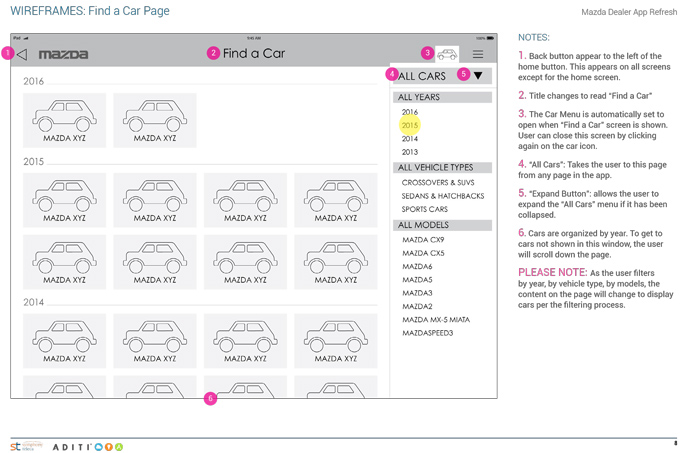685x453 pixels.
Task: Pick Mazda CX5 model
Action: (x=423, y=253)
